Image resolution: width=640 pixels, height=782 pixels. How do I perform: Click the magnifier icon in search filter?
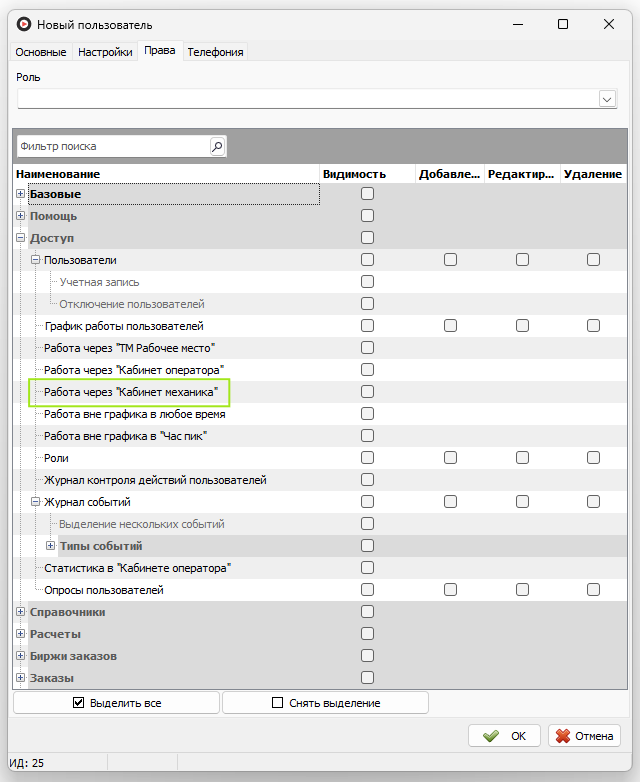(x=217, y=146)
